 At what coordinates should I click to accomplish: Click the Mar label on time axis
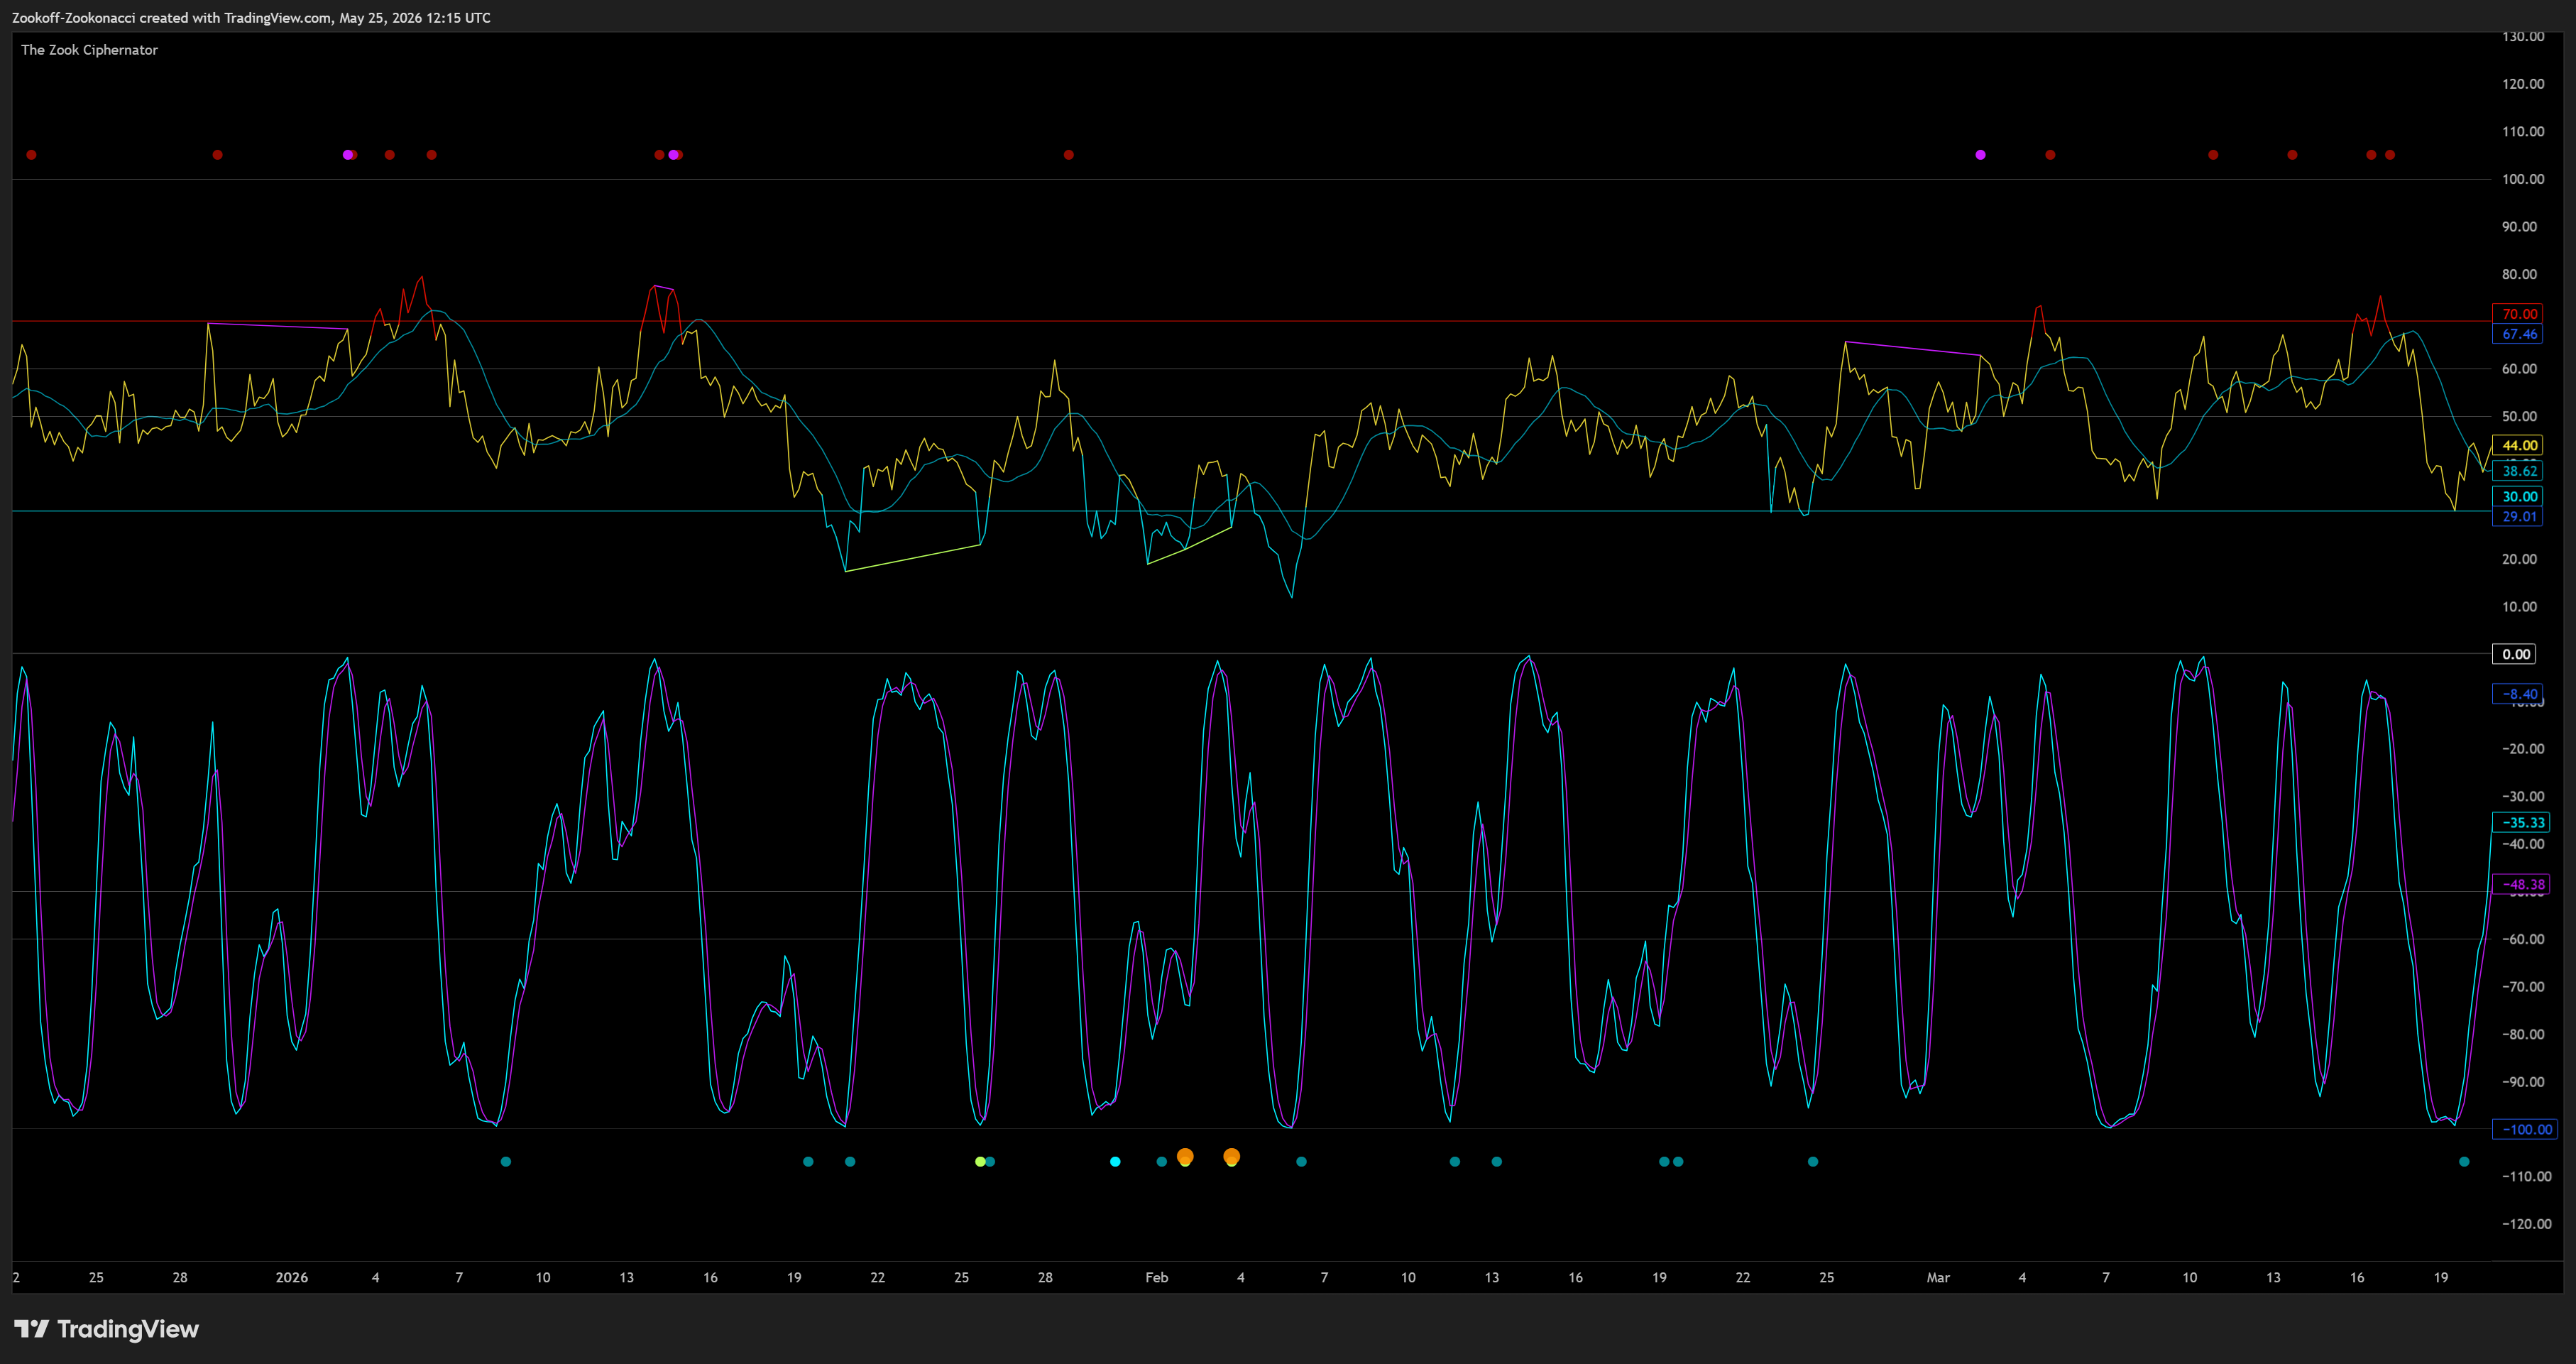tap(1938, 1277)
